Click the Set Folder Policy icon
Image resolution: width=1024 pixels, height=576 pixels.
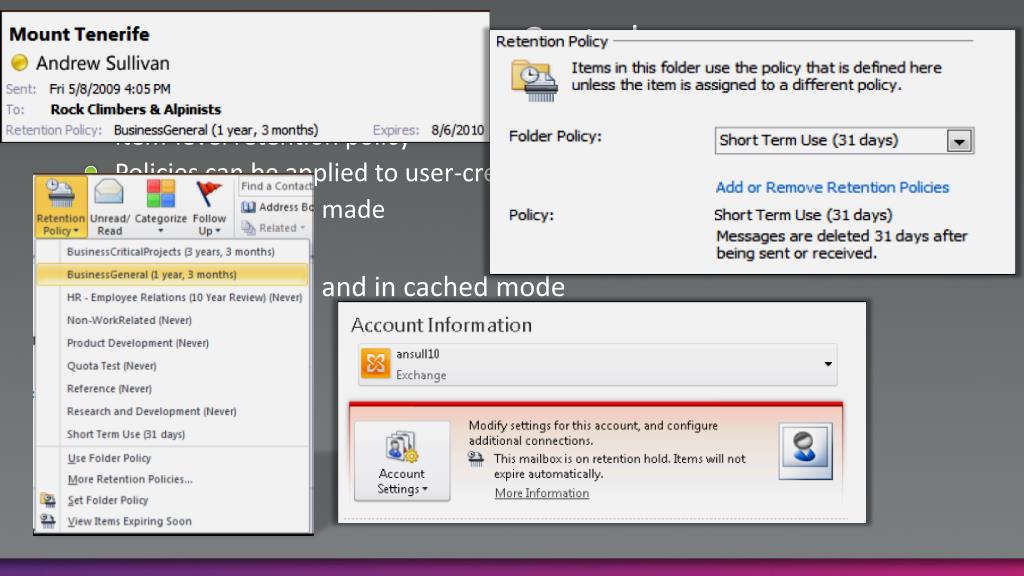point(48,500)
